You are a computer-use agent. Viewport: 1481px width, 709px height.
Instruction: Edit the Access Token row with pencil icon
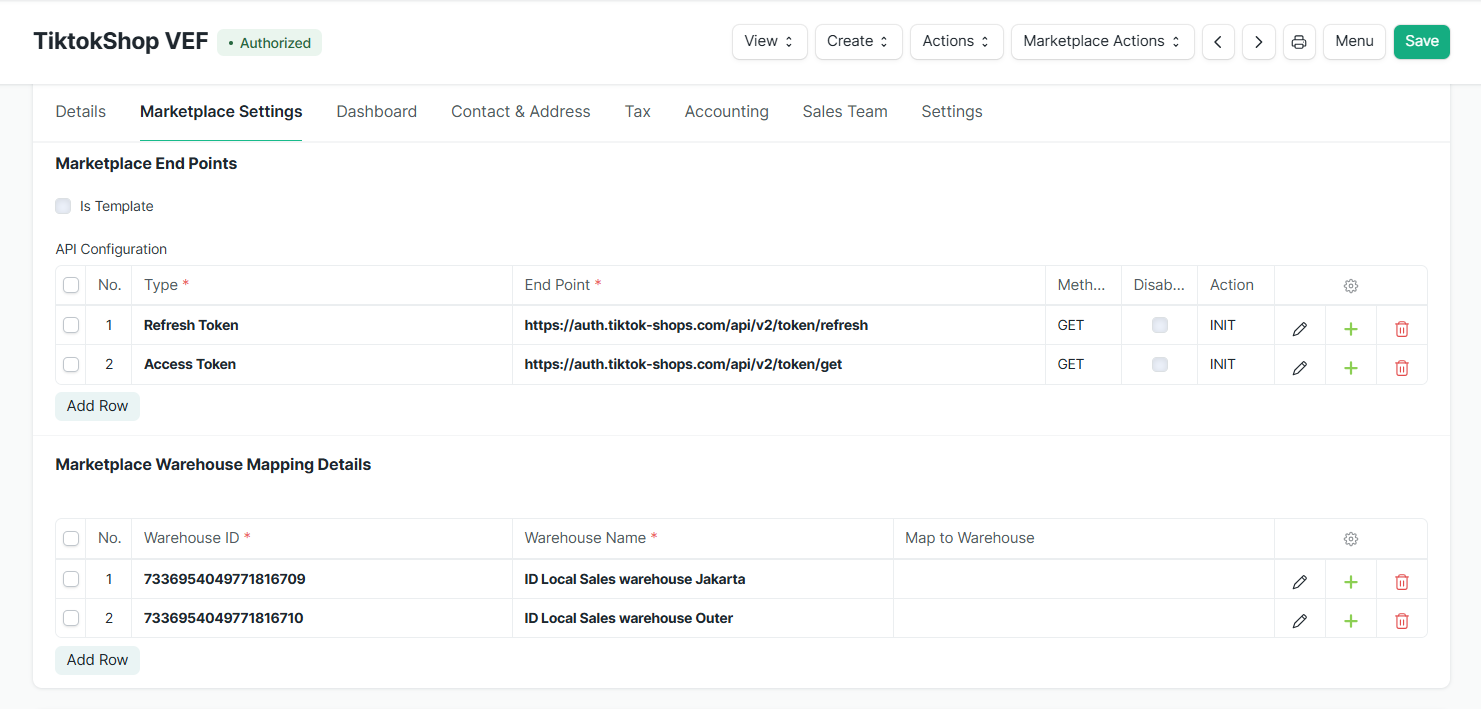coord(1300,368)
